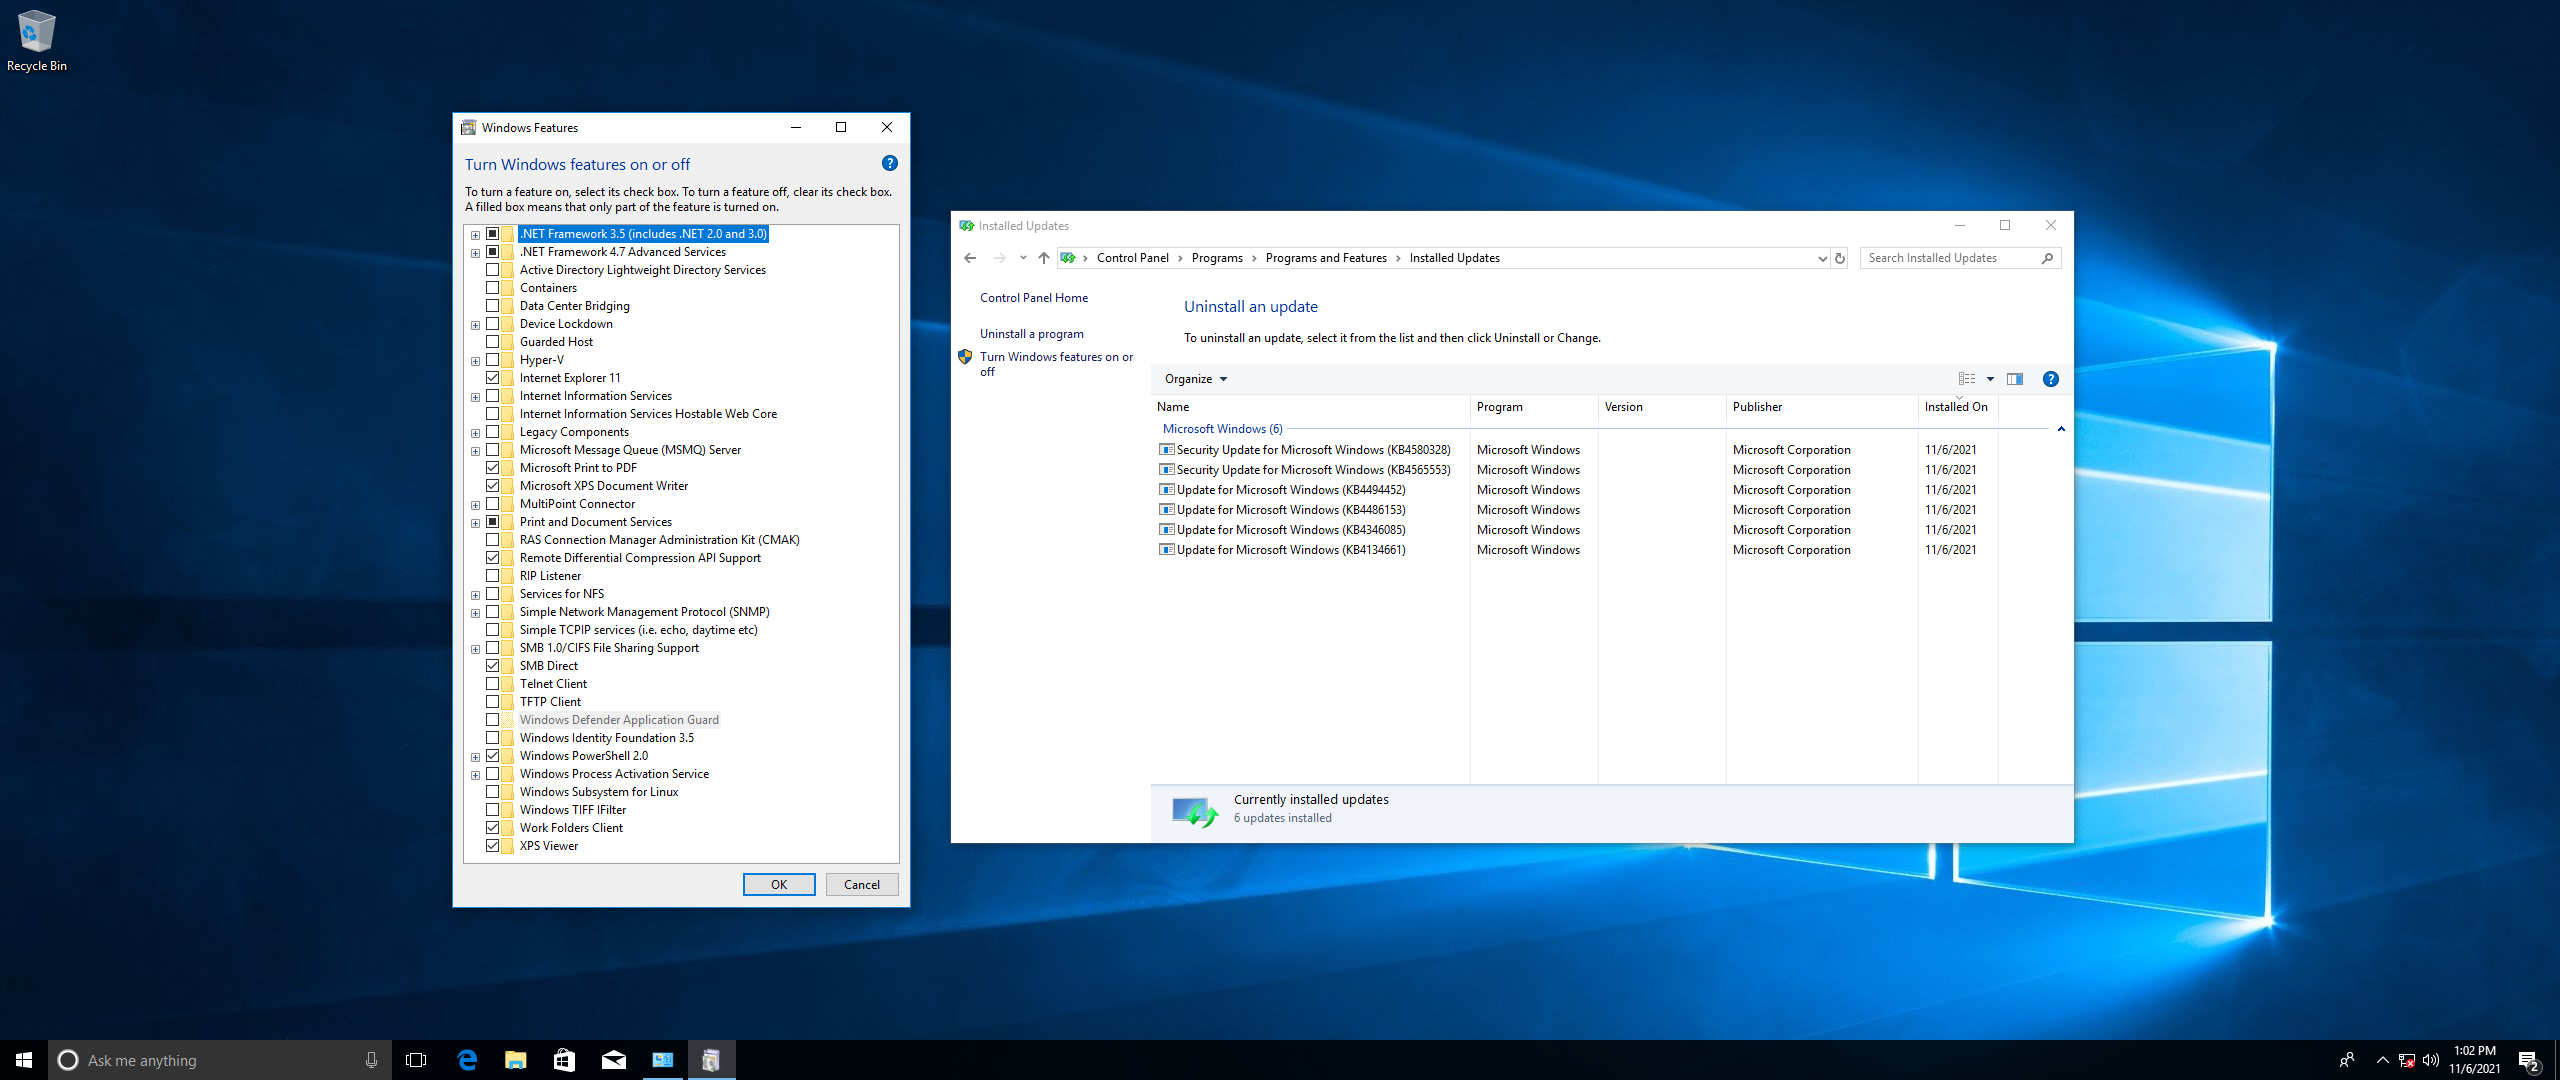This screenshot has width=2560, height=1080.
Task: Expand the .NET Framework 3.5 tree node
Action: [x=476, y=235]
